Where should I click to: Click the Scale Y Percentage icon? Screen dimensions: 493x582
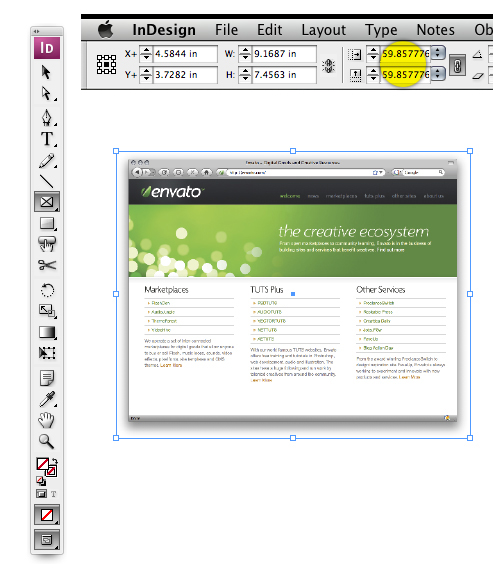click(x=355, y=75)
